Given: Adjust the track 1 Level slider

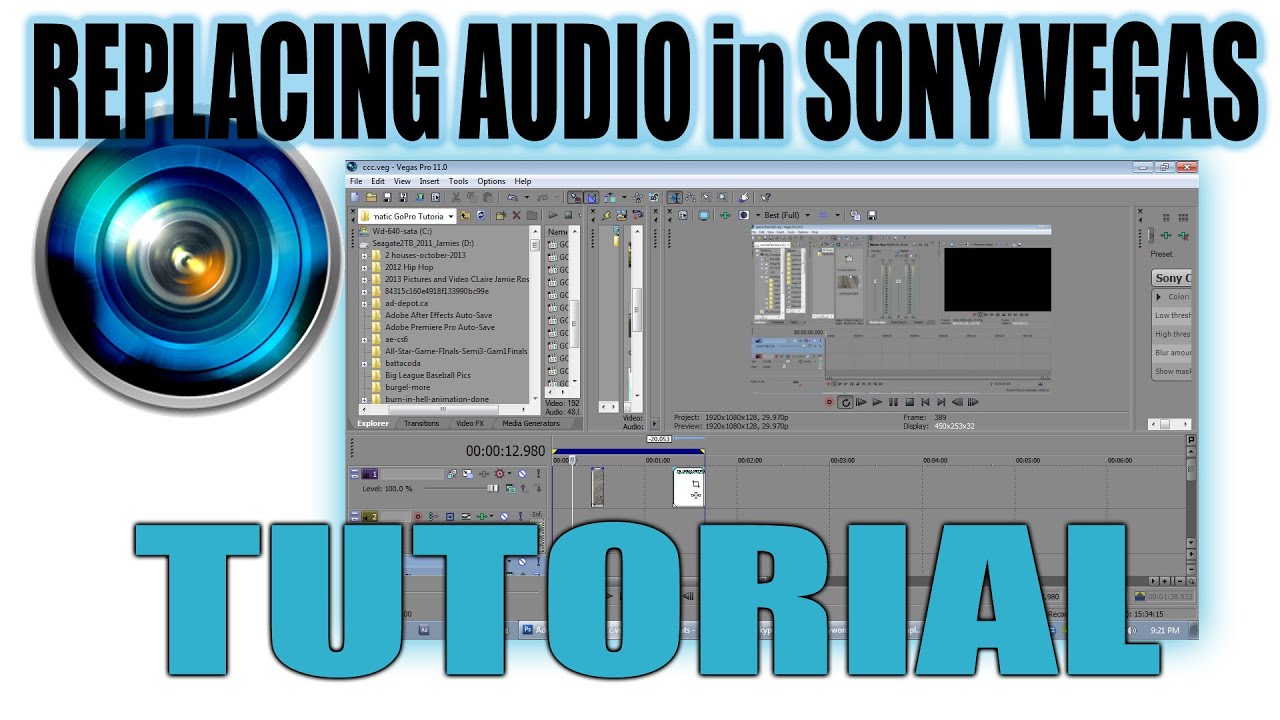Looking at the screenshot, I should click(460, 488).
